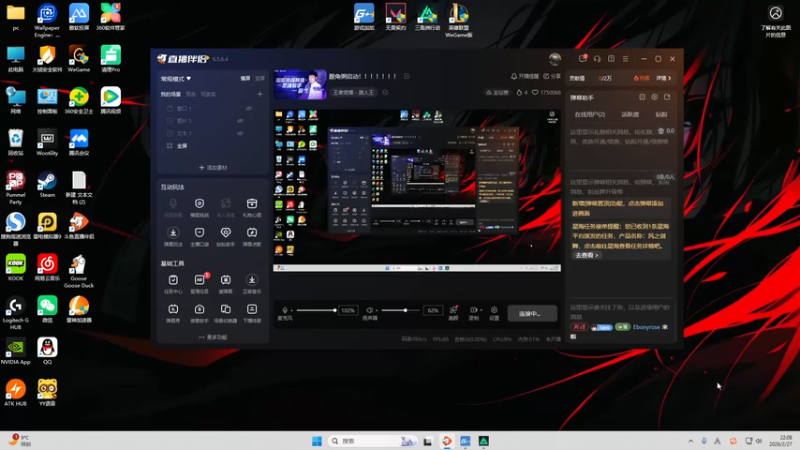Expand the 常规模式 mode dropdown

point(176,79)
